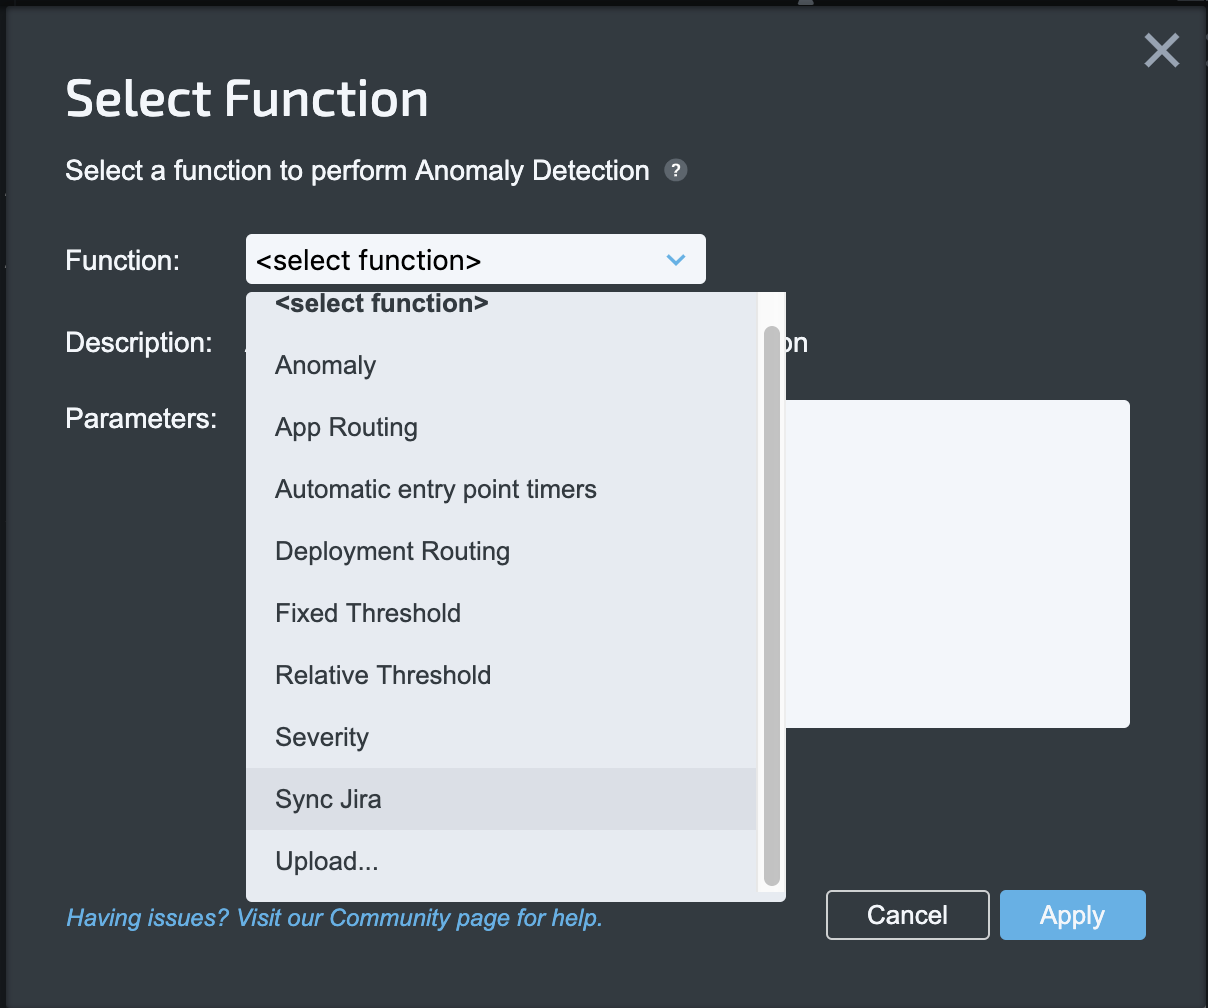Click the blue chevron in Function field
1208x1008 pixels.
(x=676, y=260)
